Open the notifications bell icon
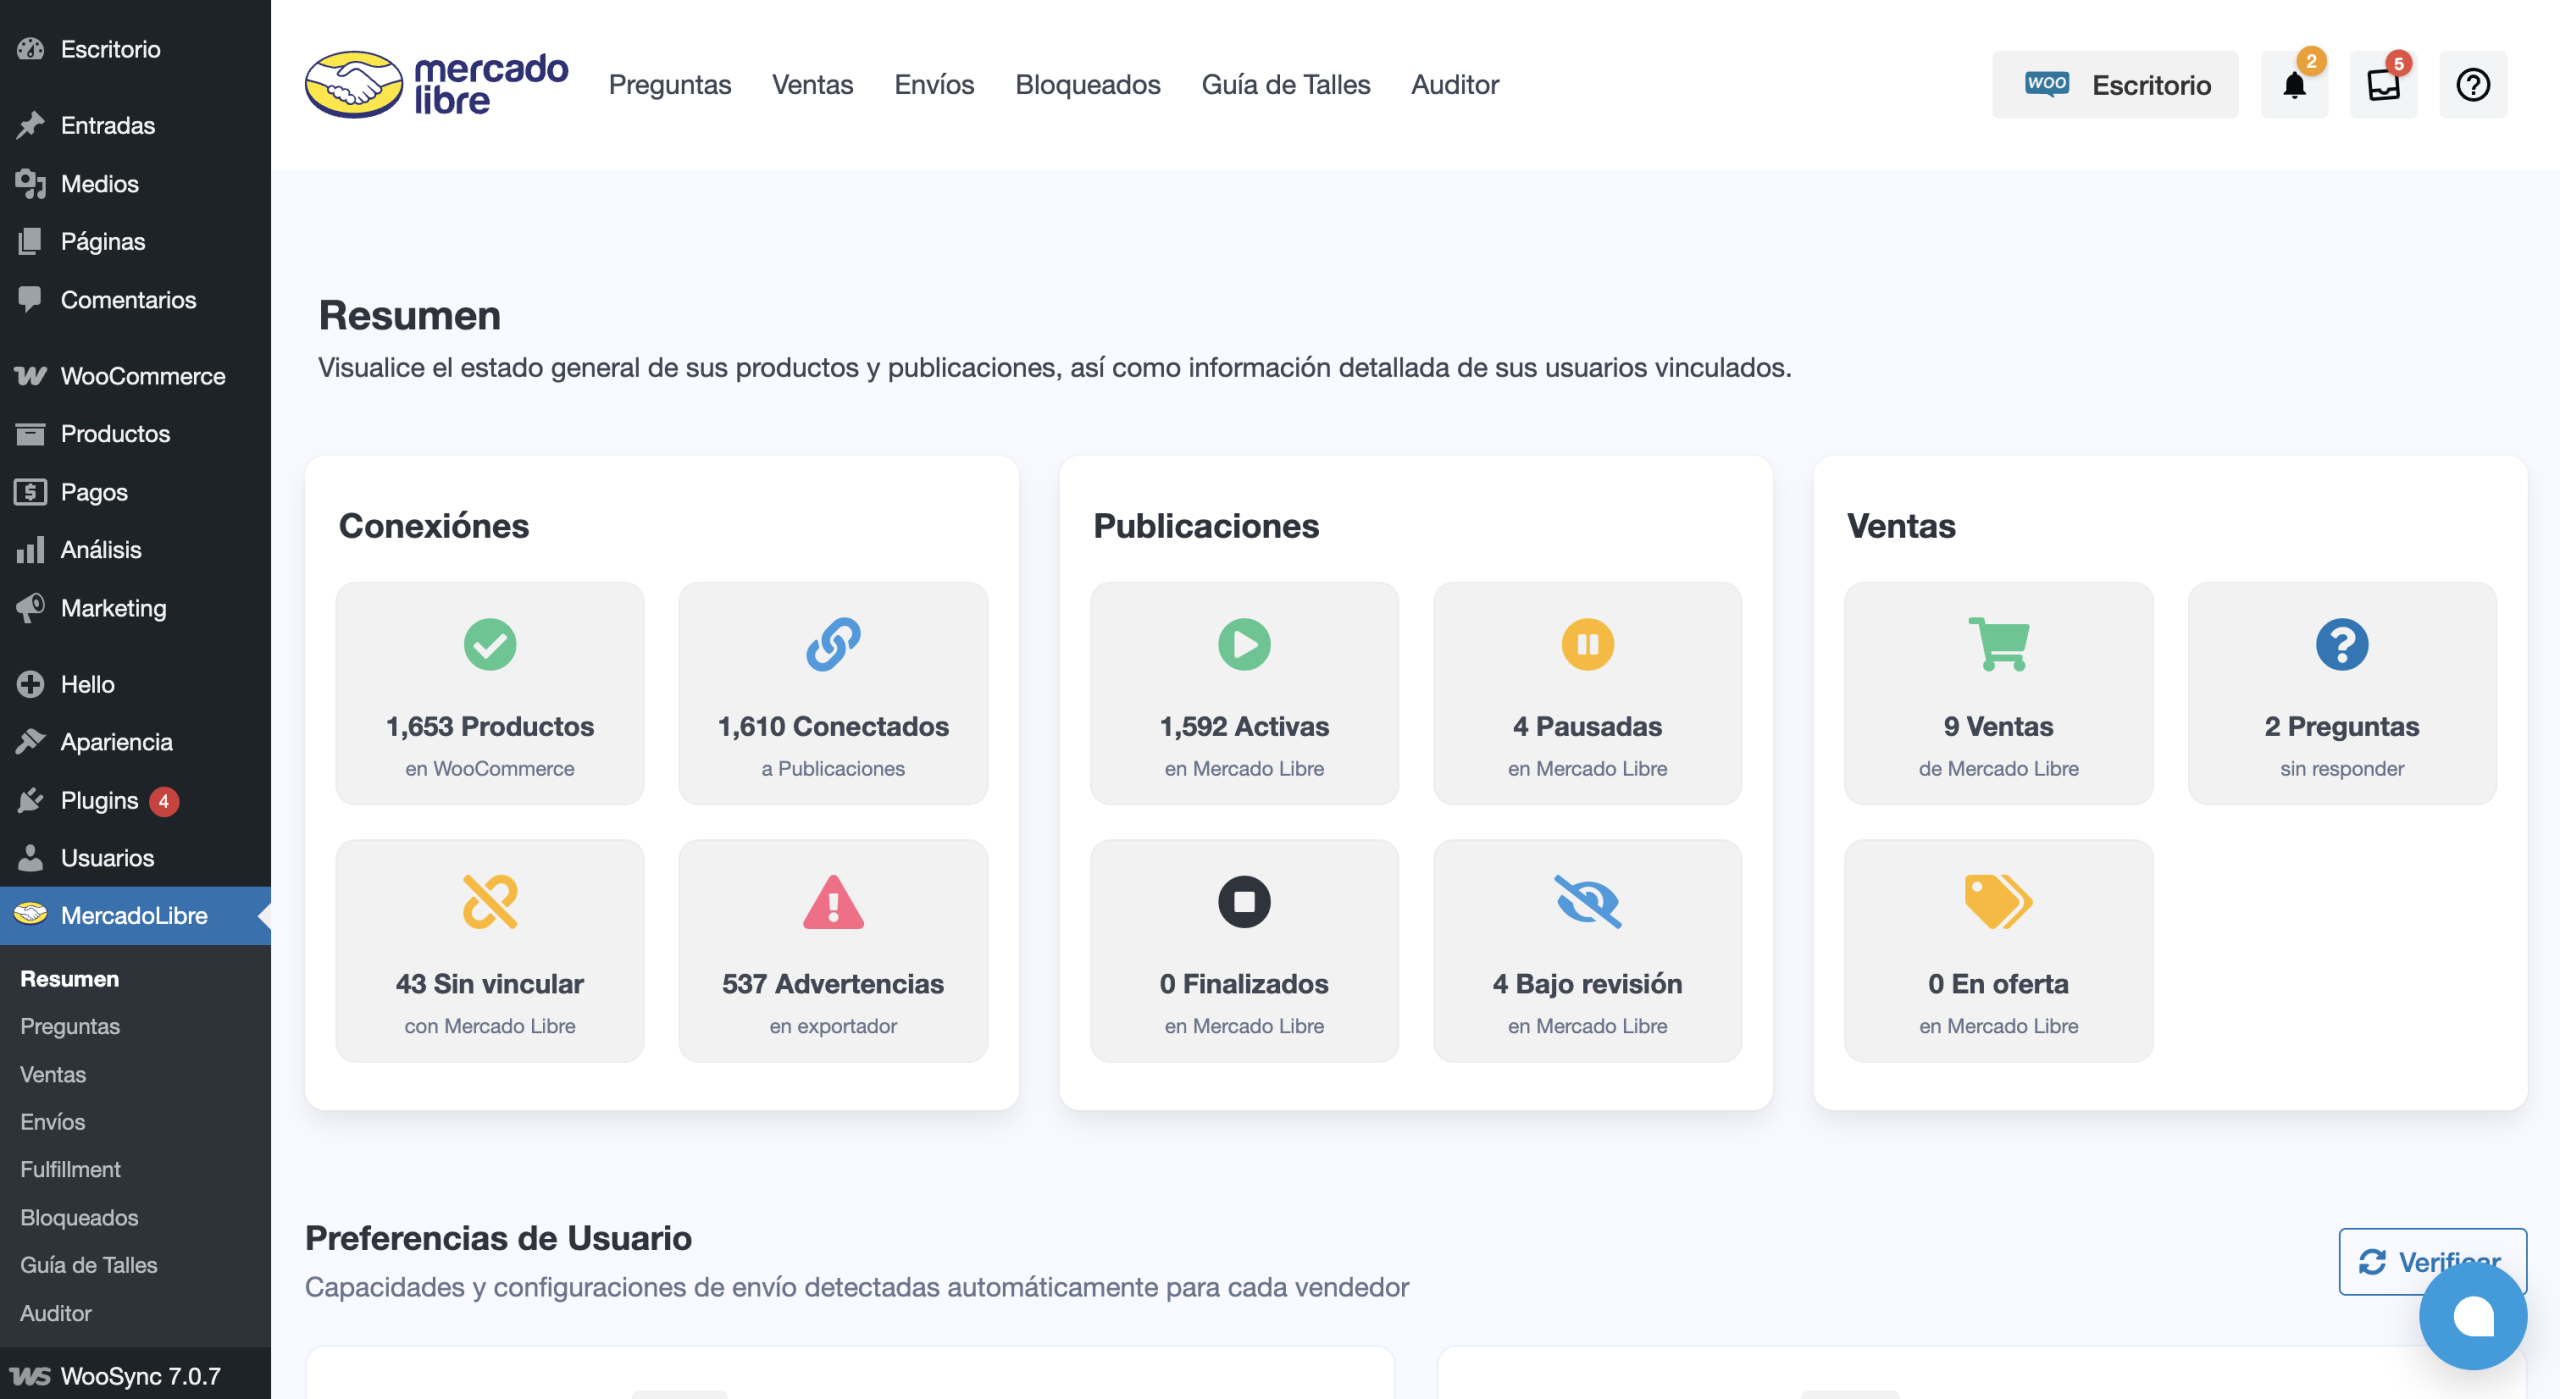 [2295, 85]
